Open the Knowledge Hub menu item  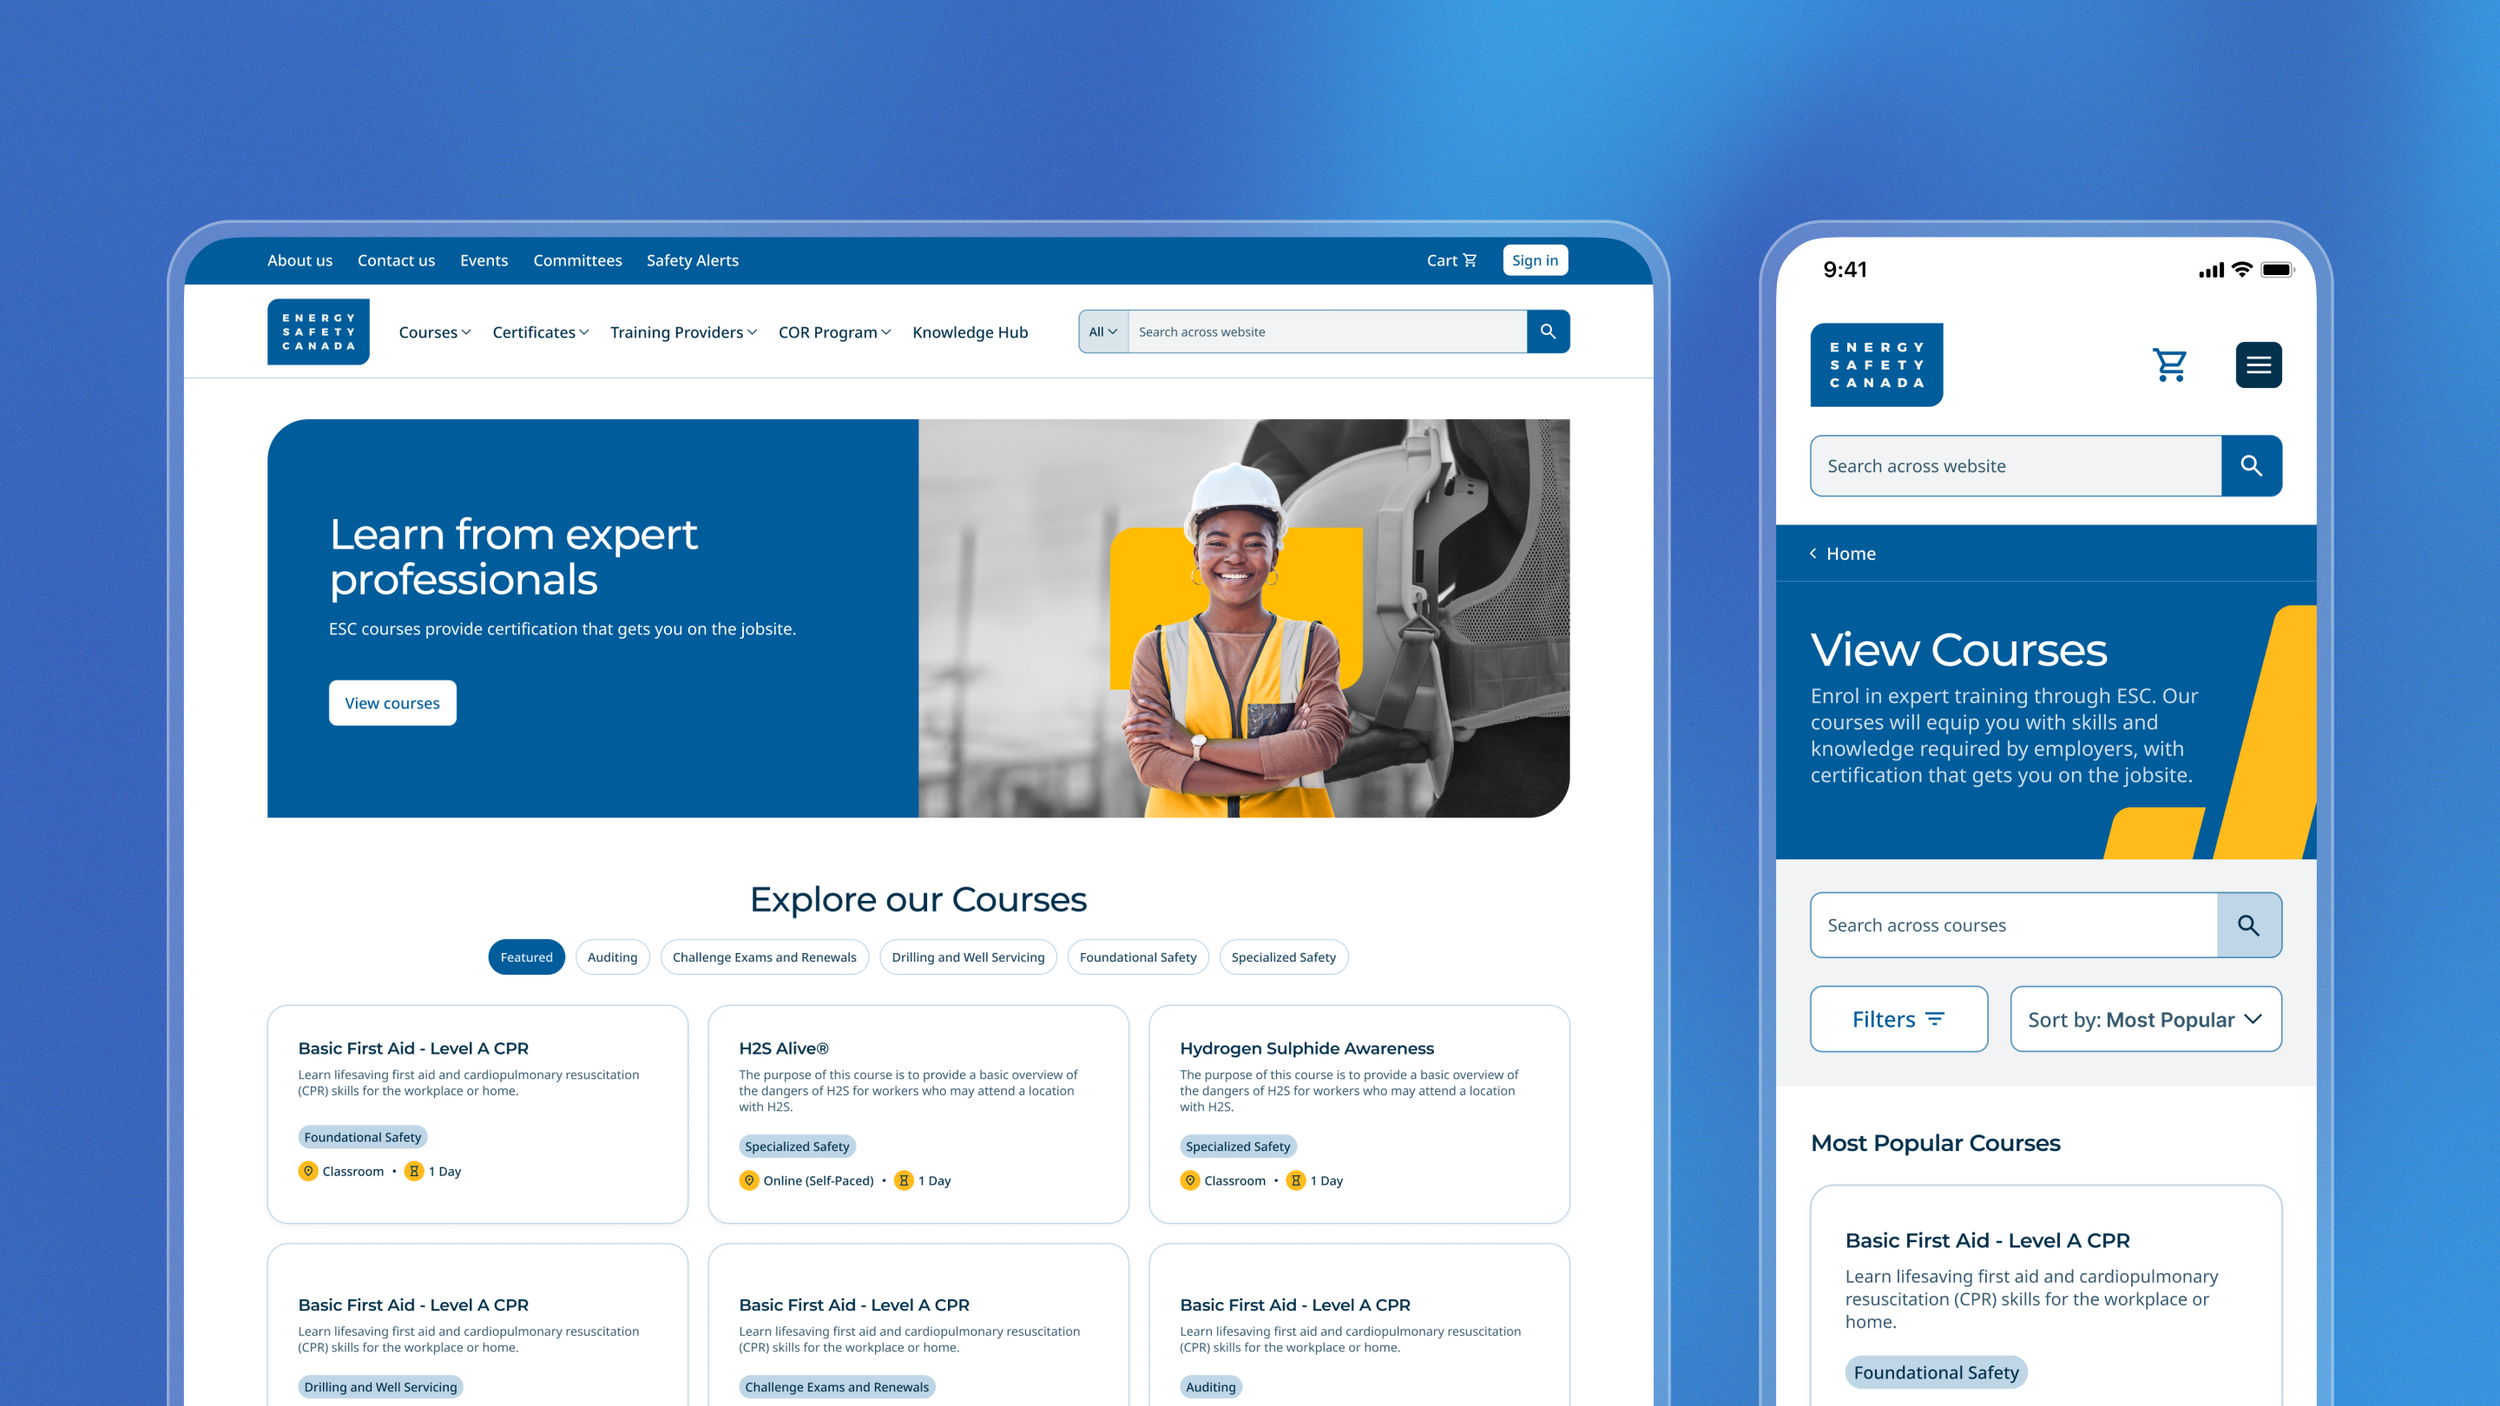pyautogui.click(x=969, y=332)
